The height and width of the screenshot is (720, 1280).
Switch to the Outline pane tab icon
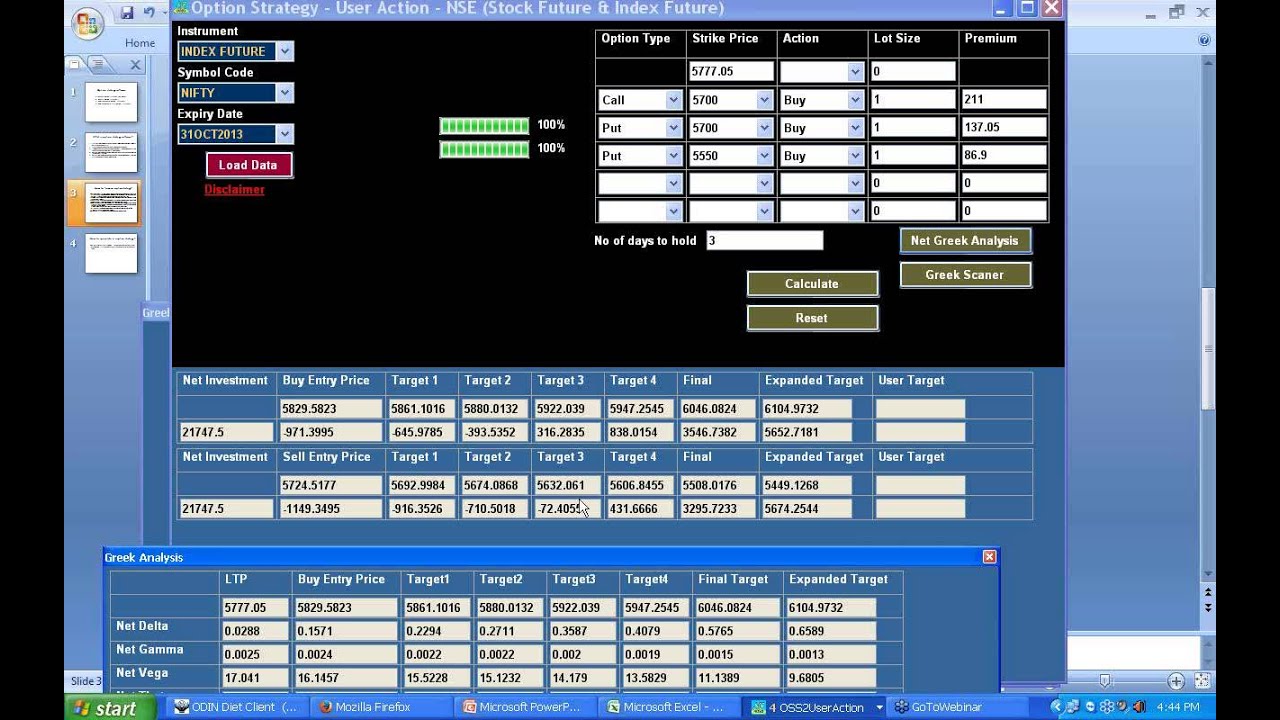(x=97, y=64)
